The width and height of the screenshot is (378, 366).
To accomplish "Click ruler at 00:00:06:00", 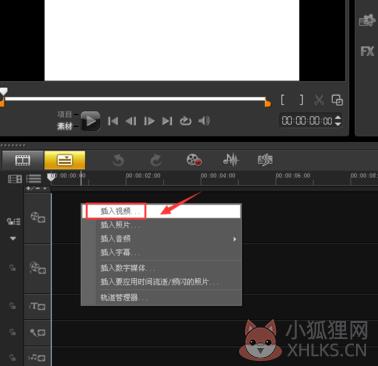I will [293, 176].
